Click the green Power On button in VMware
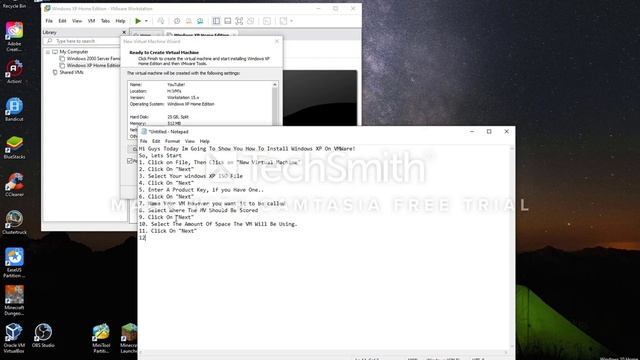Viewport: 640px width, 360px height. pyautogui.click(x=138, y=21)
